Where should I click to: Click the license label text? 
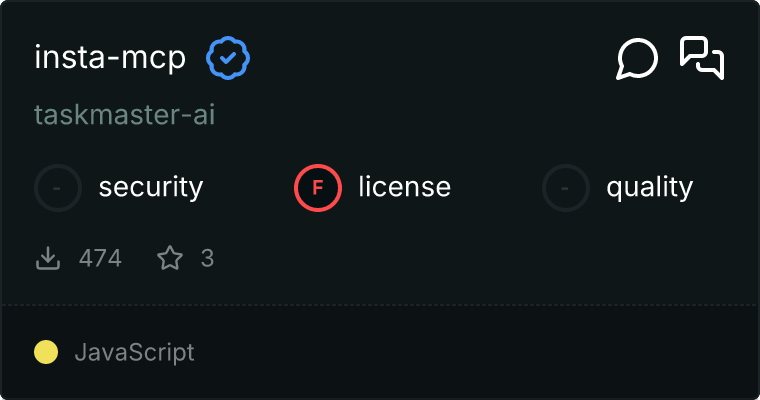click(x=404, y=187)
